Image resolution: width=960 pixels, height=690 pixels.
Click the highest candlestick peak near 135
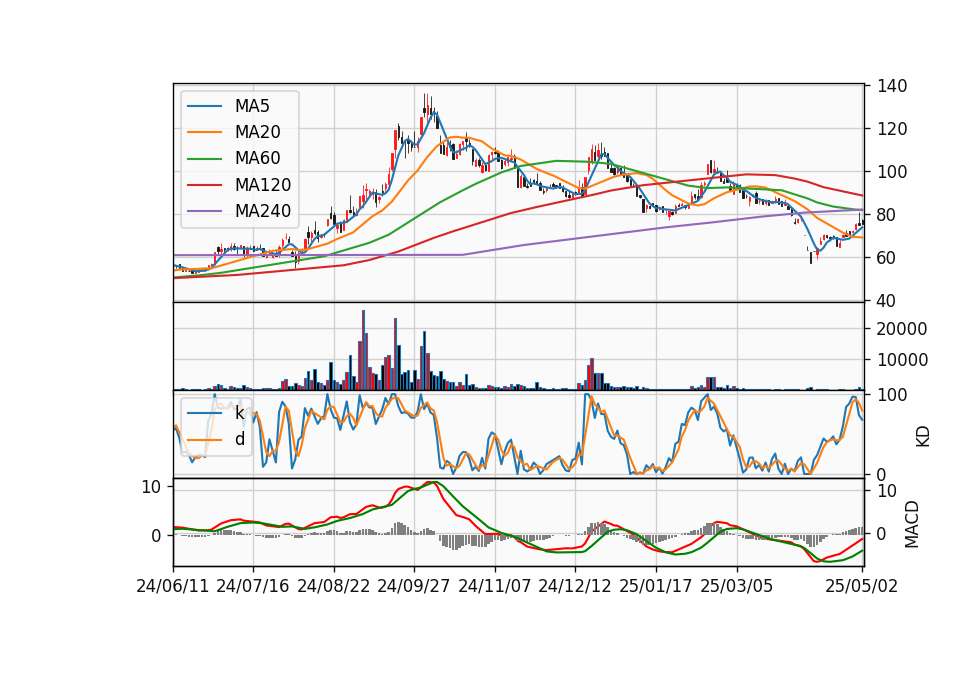click(x=426, y=105)
